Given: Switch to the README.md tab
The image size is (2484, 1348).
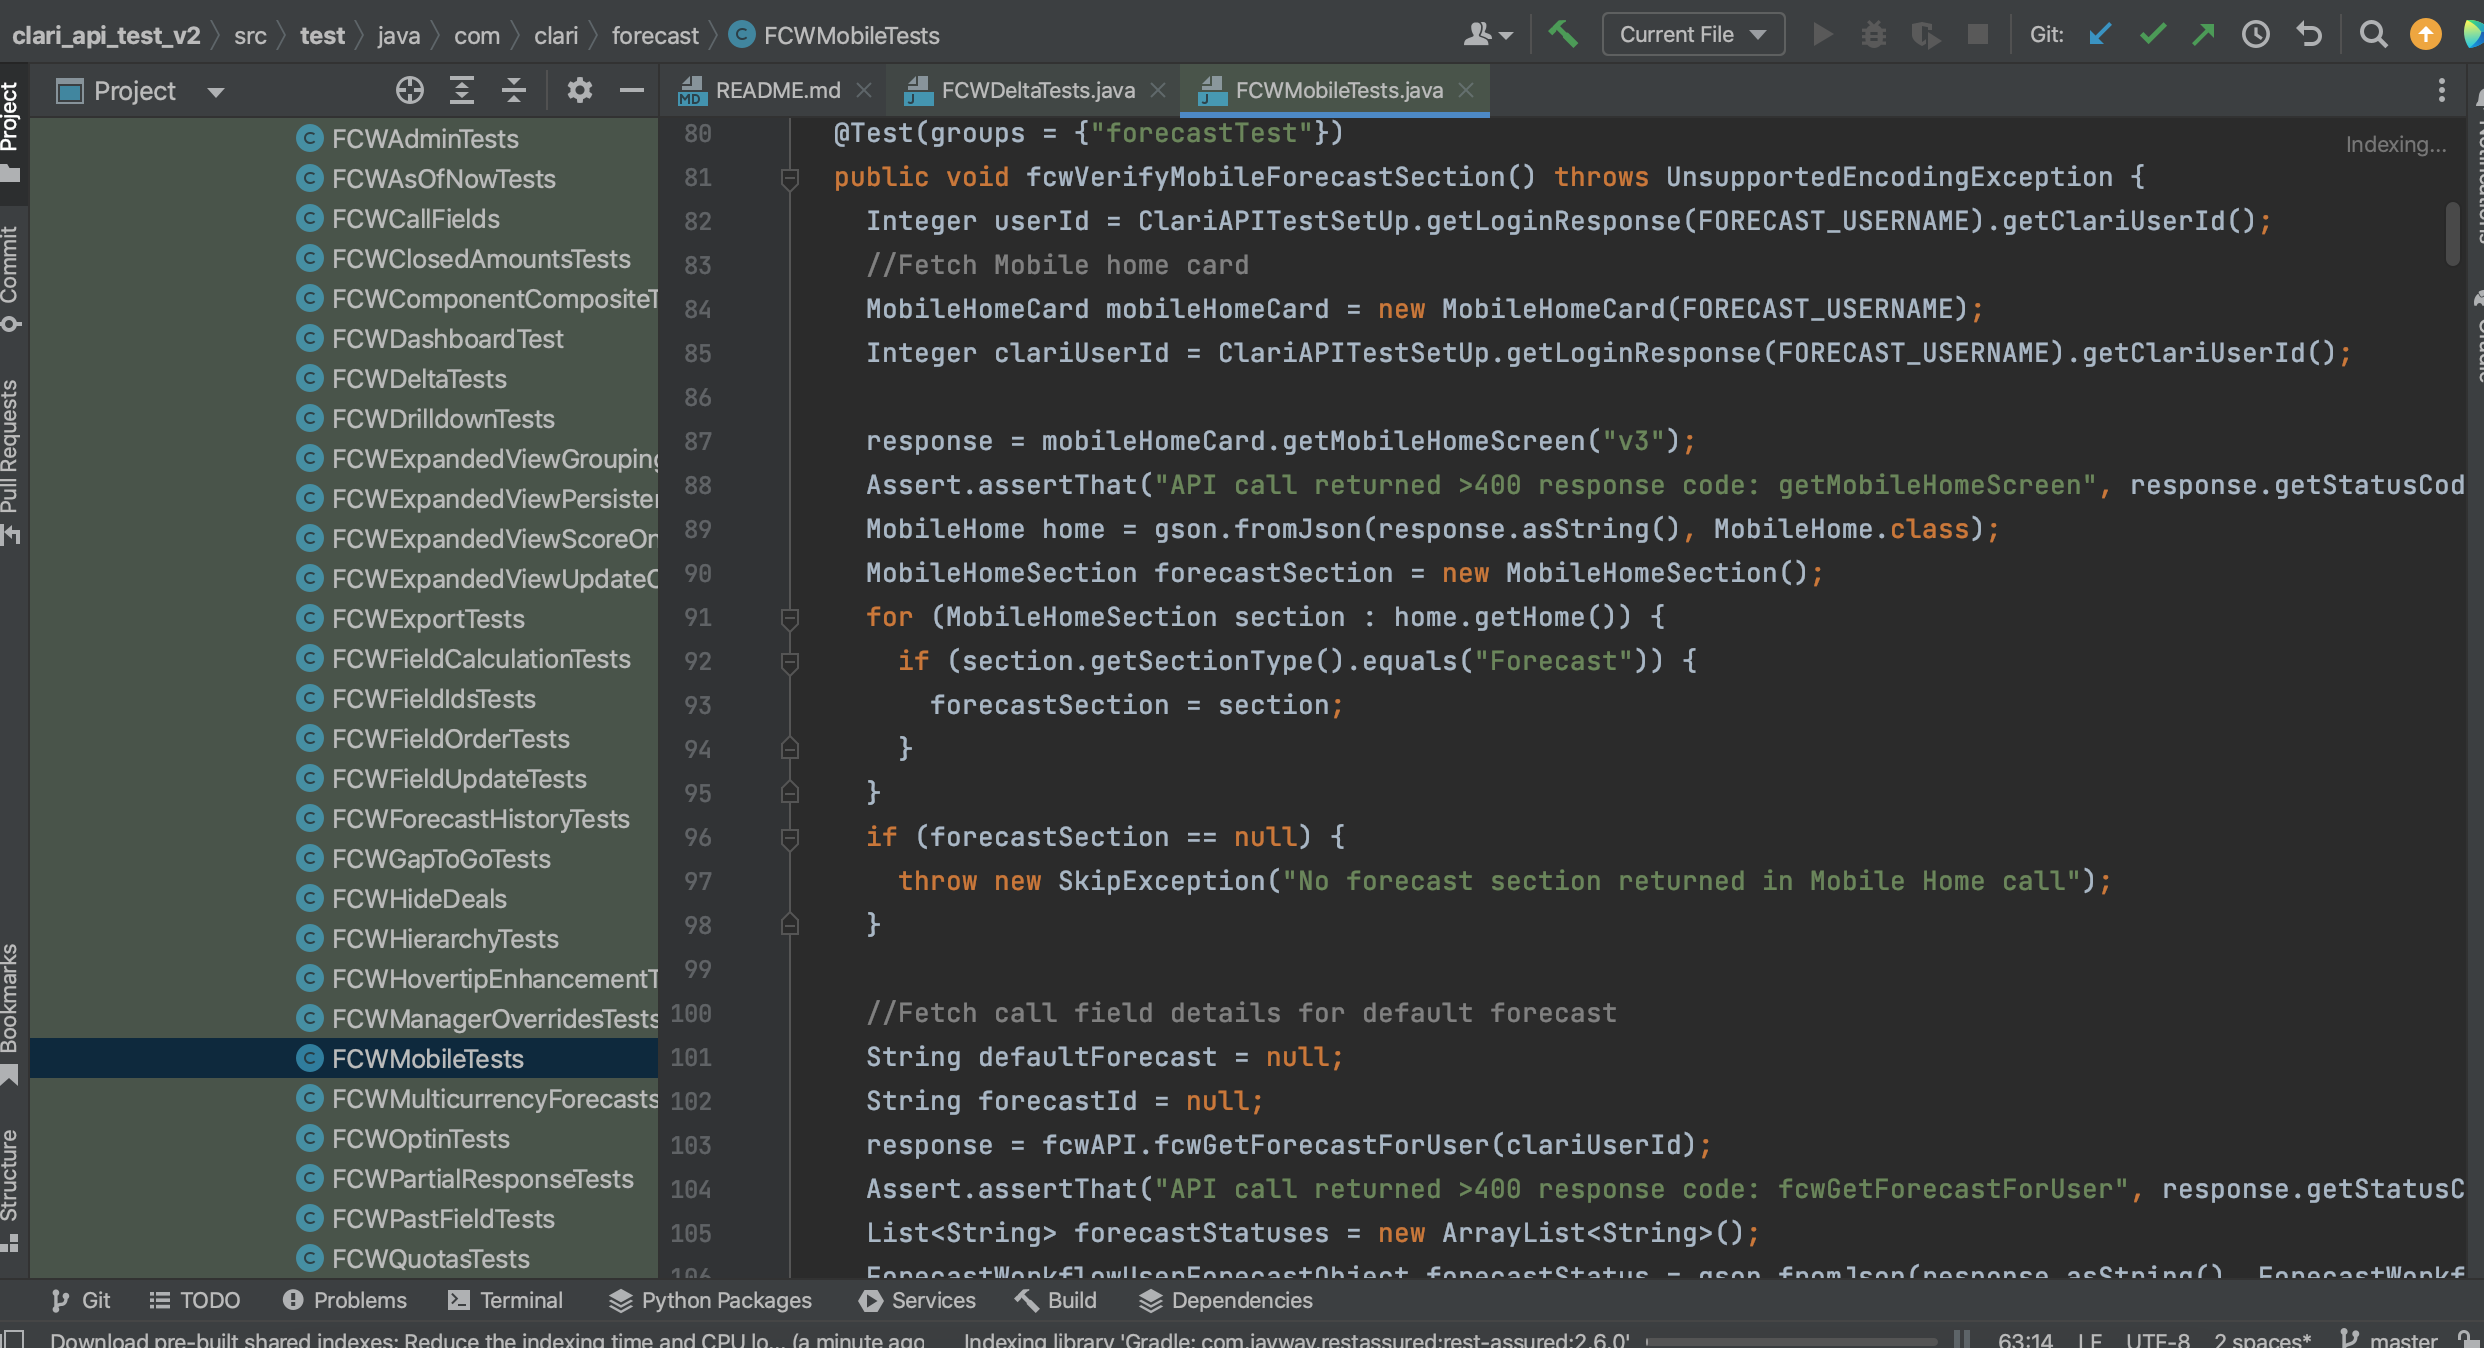Looking at the screenshot, I should [x=777, y=91].
